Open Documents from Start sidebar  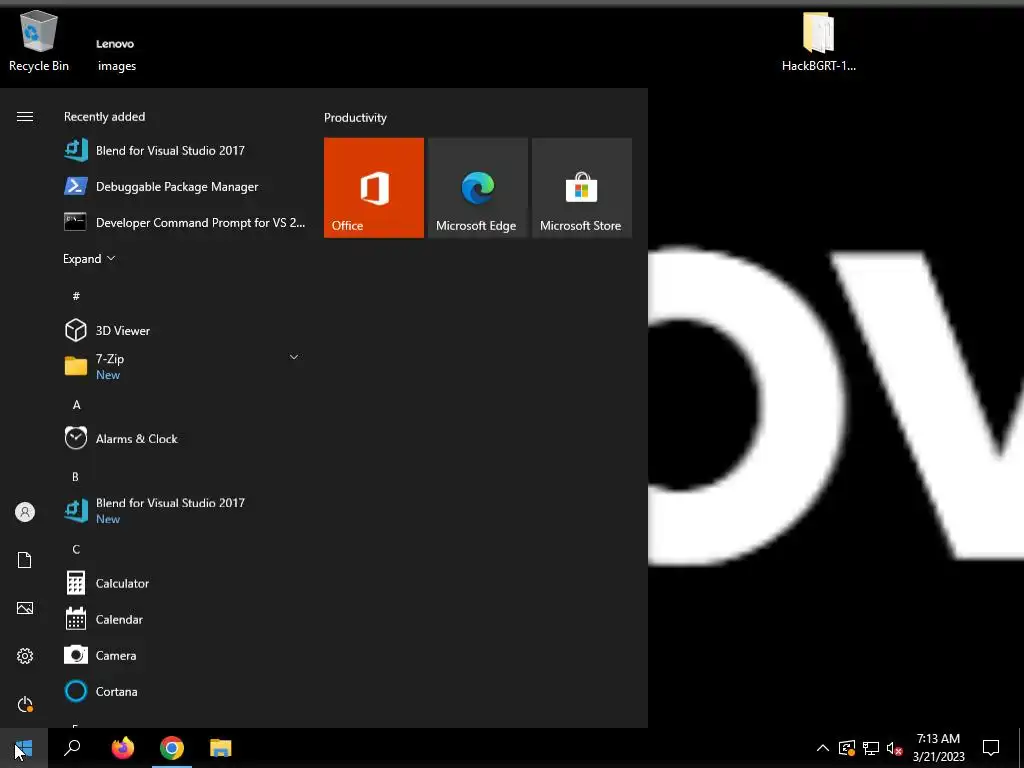point(25,560)
